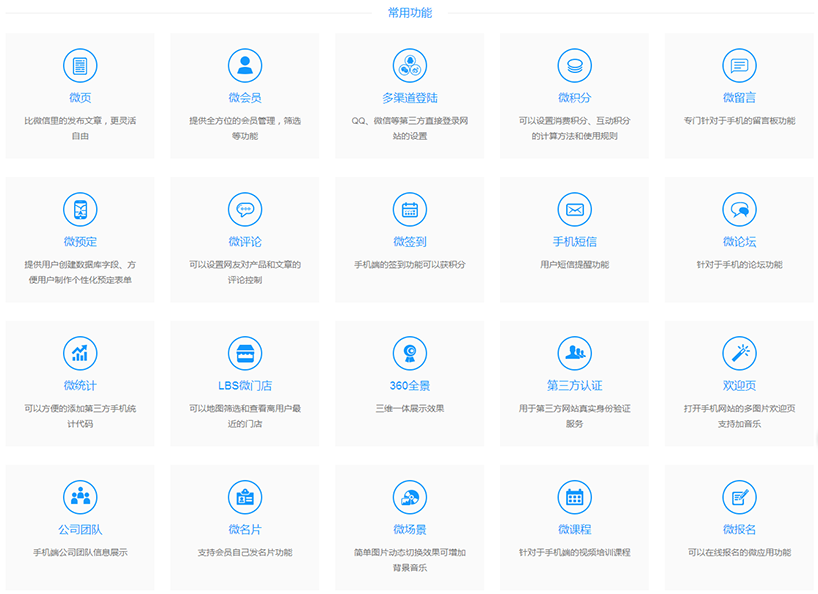Click the 微积分 coins icon
This screenshot has width=818, height=594.
pyautogui.click(x=574, y=66)
